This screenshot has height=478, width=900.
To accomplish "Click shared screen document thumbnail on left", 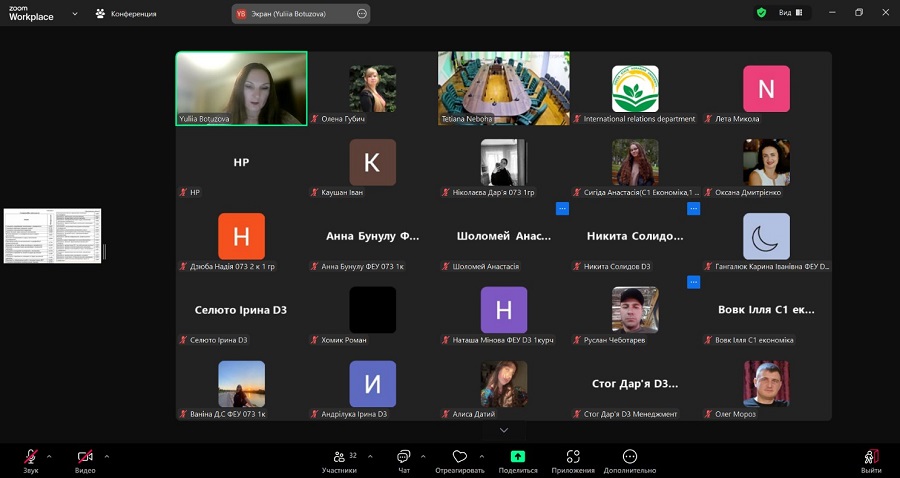I will 52,236.
